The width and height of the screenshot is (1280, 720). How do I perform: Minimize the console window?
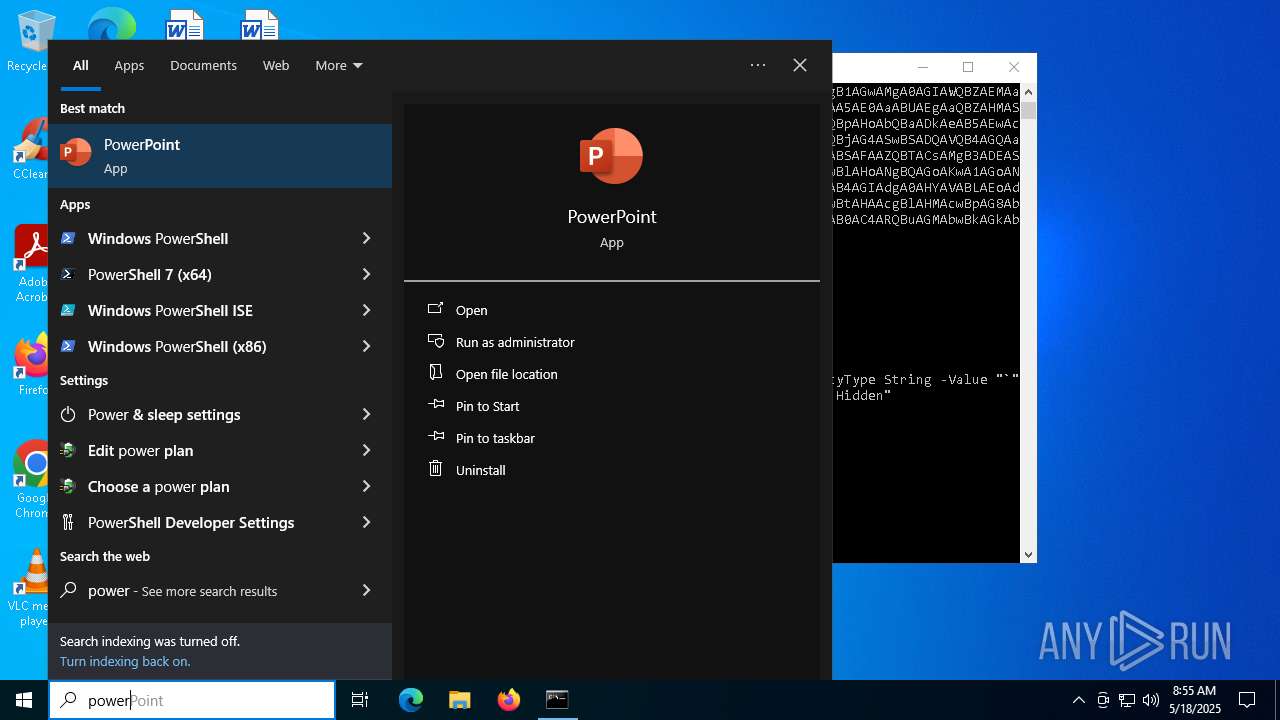point(923,67)
